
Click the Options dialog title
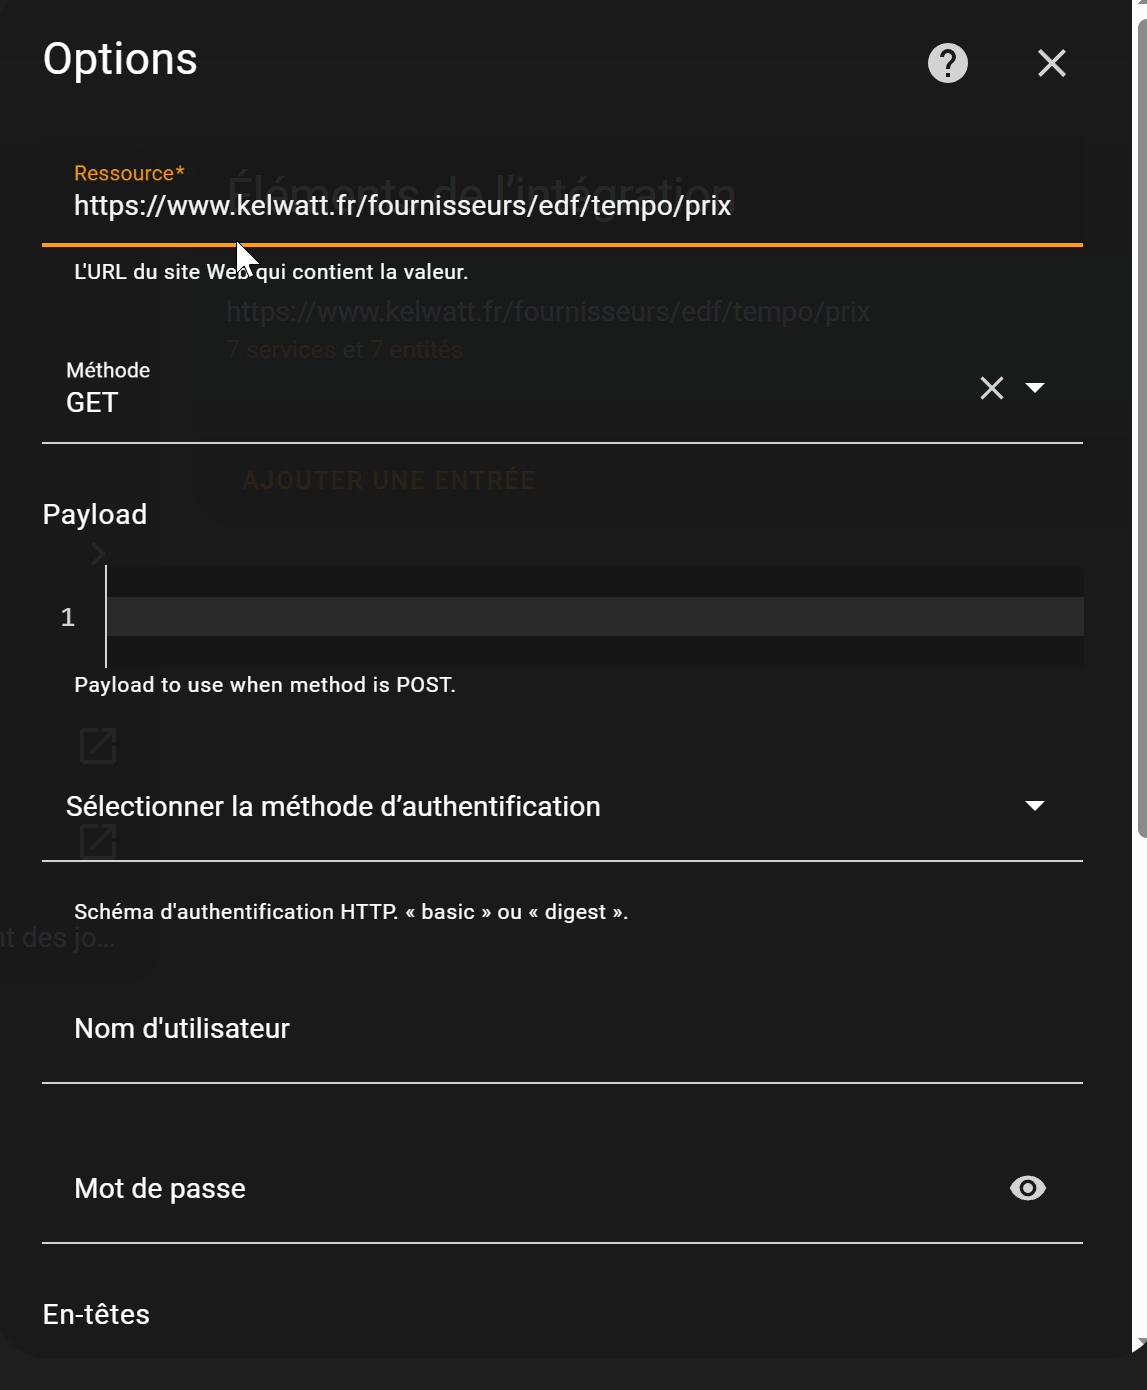coord(120,60)
